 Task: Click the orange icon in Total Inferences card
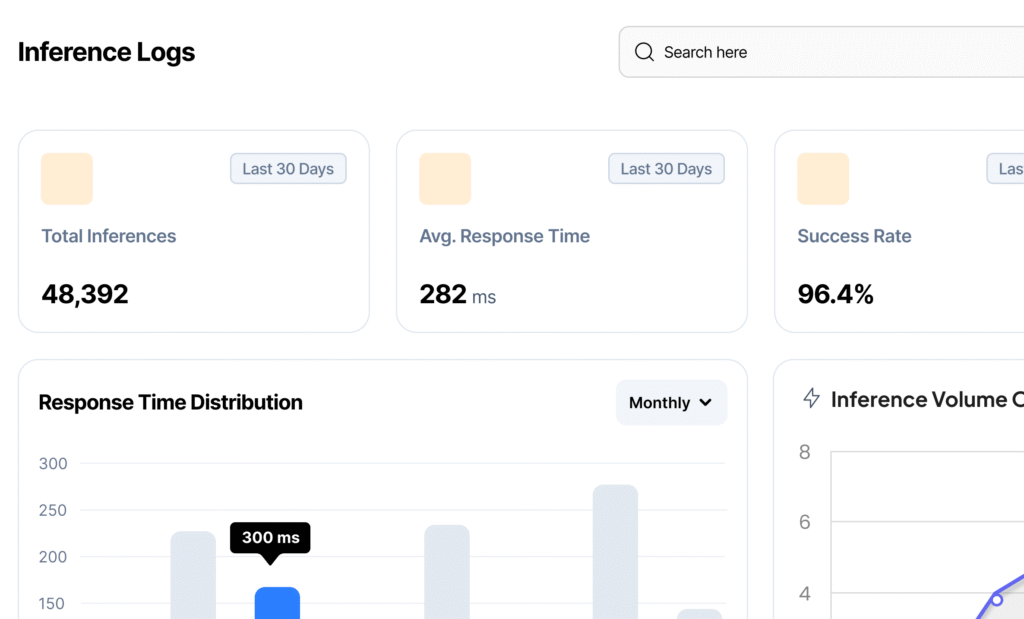click(67, 179)
